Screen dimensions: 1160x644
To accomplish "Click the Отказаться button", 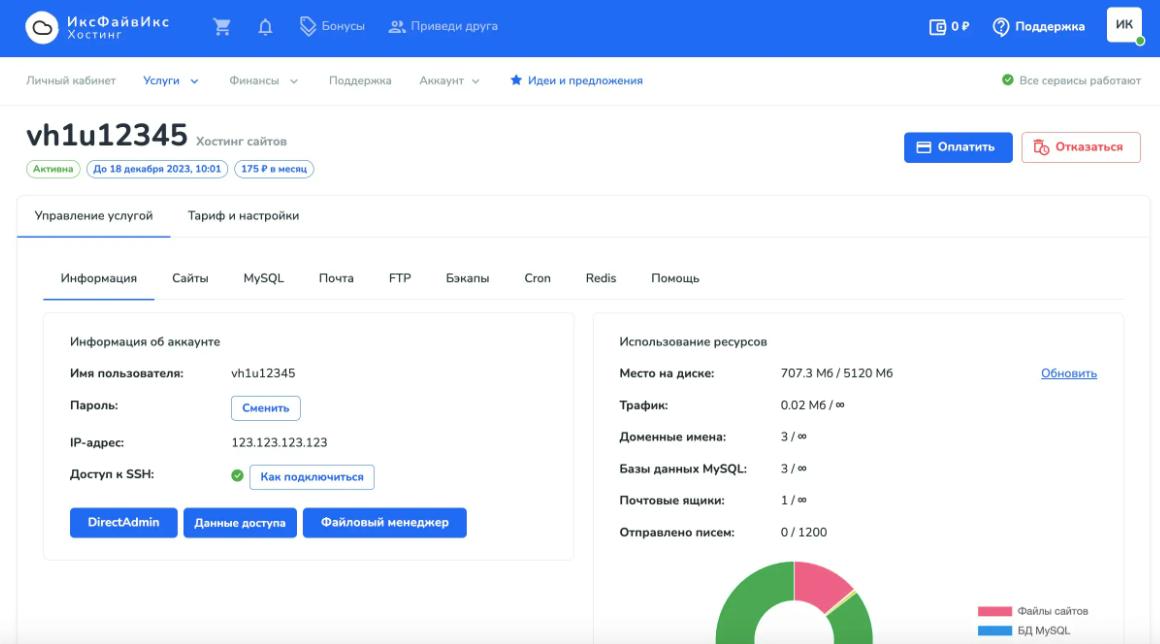I will pos(1081,147).
